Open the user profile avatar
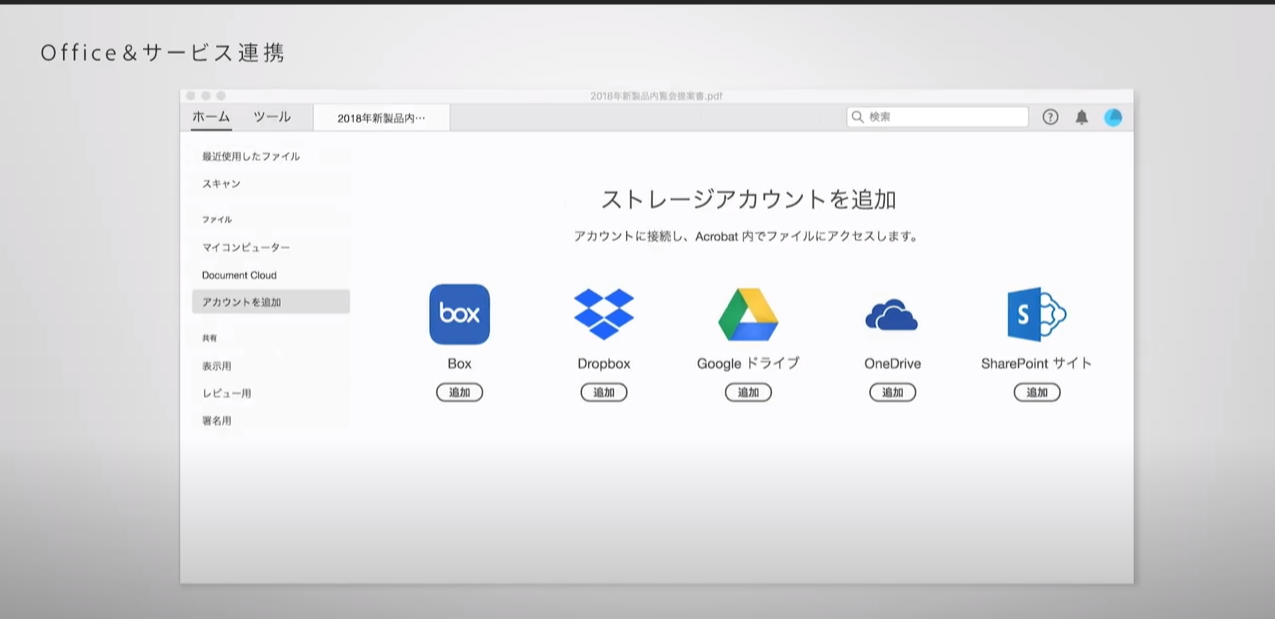 tap(1113, 117)
